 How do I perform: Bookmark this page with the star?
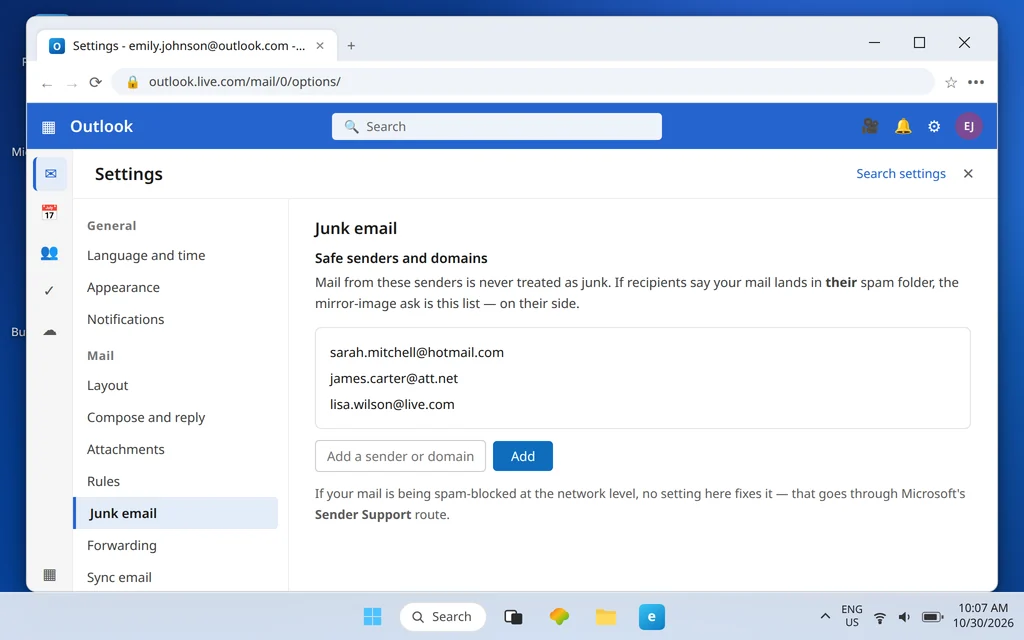pyautogui.click(x=951, y=82)
